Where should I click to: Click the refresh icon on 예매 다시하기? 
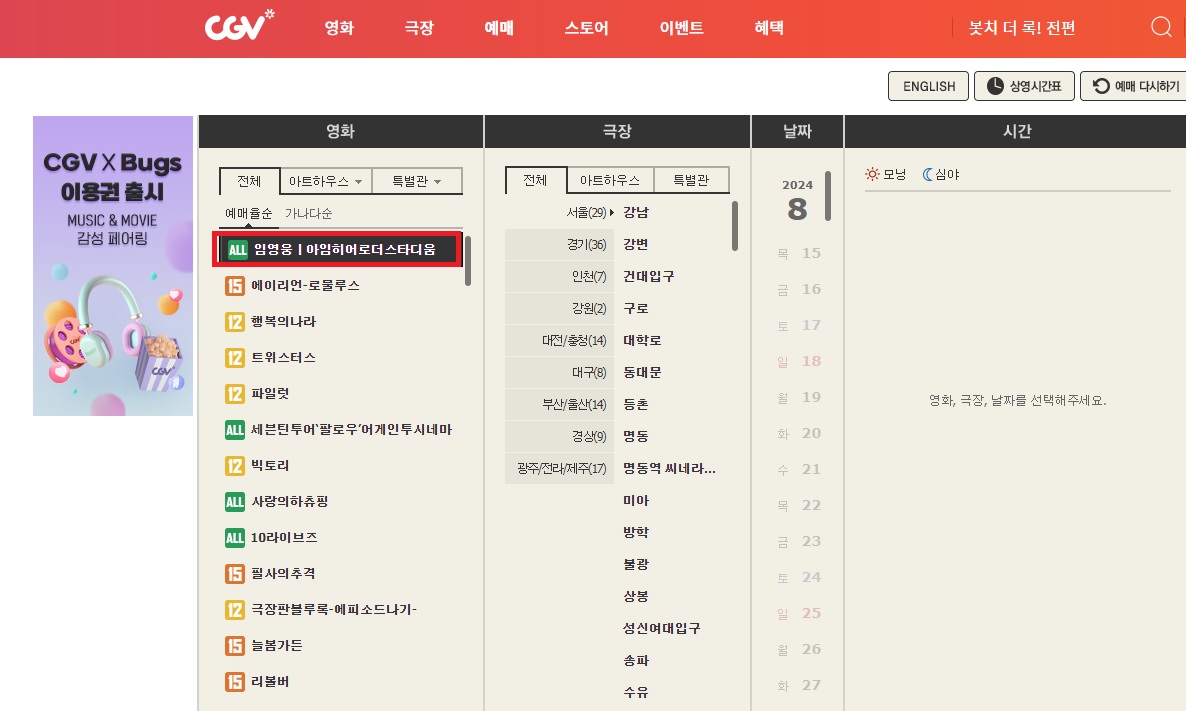pos(1100,86)
